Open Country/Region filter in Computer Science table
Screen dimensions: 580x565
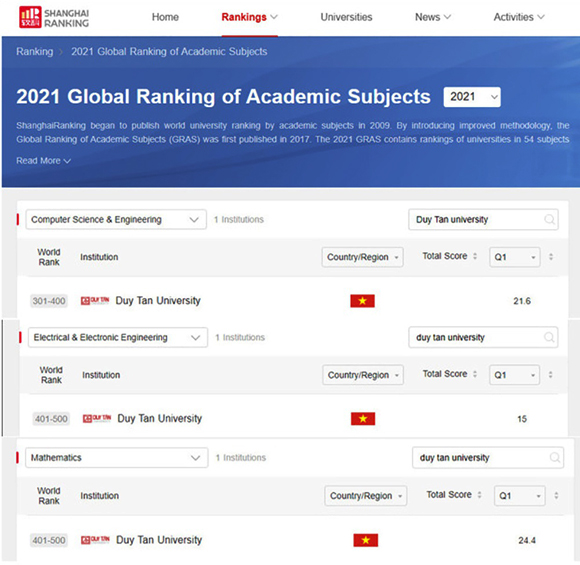pos(362,257)
